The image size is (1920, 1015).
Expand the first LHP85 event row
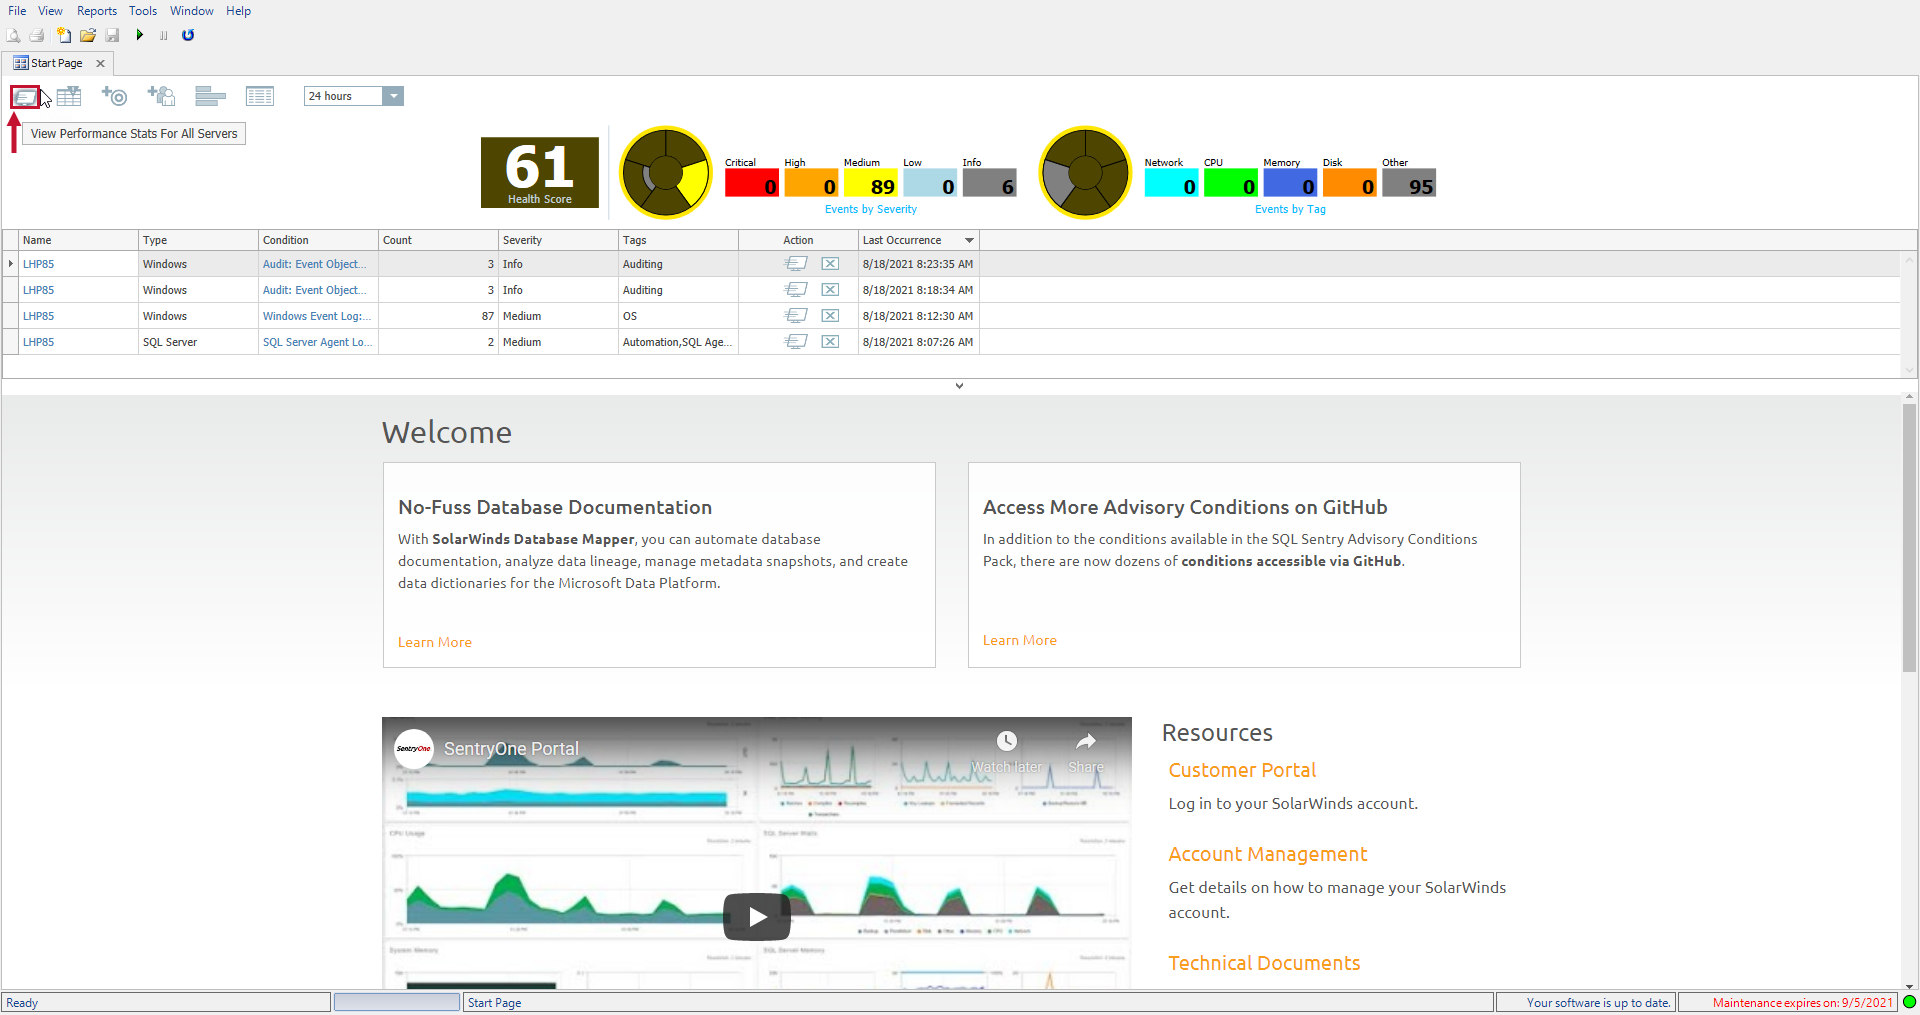point(10,263)
